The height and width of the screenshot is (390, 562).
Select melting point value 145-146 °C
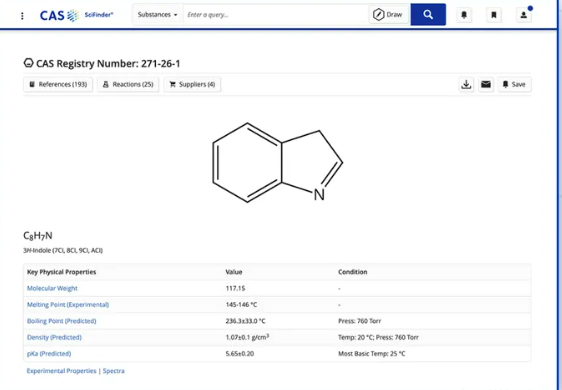[x=241, y=305]
